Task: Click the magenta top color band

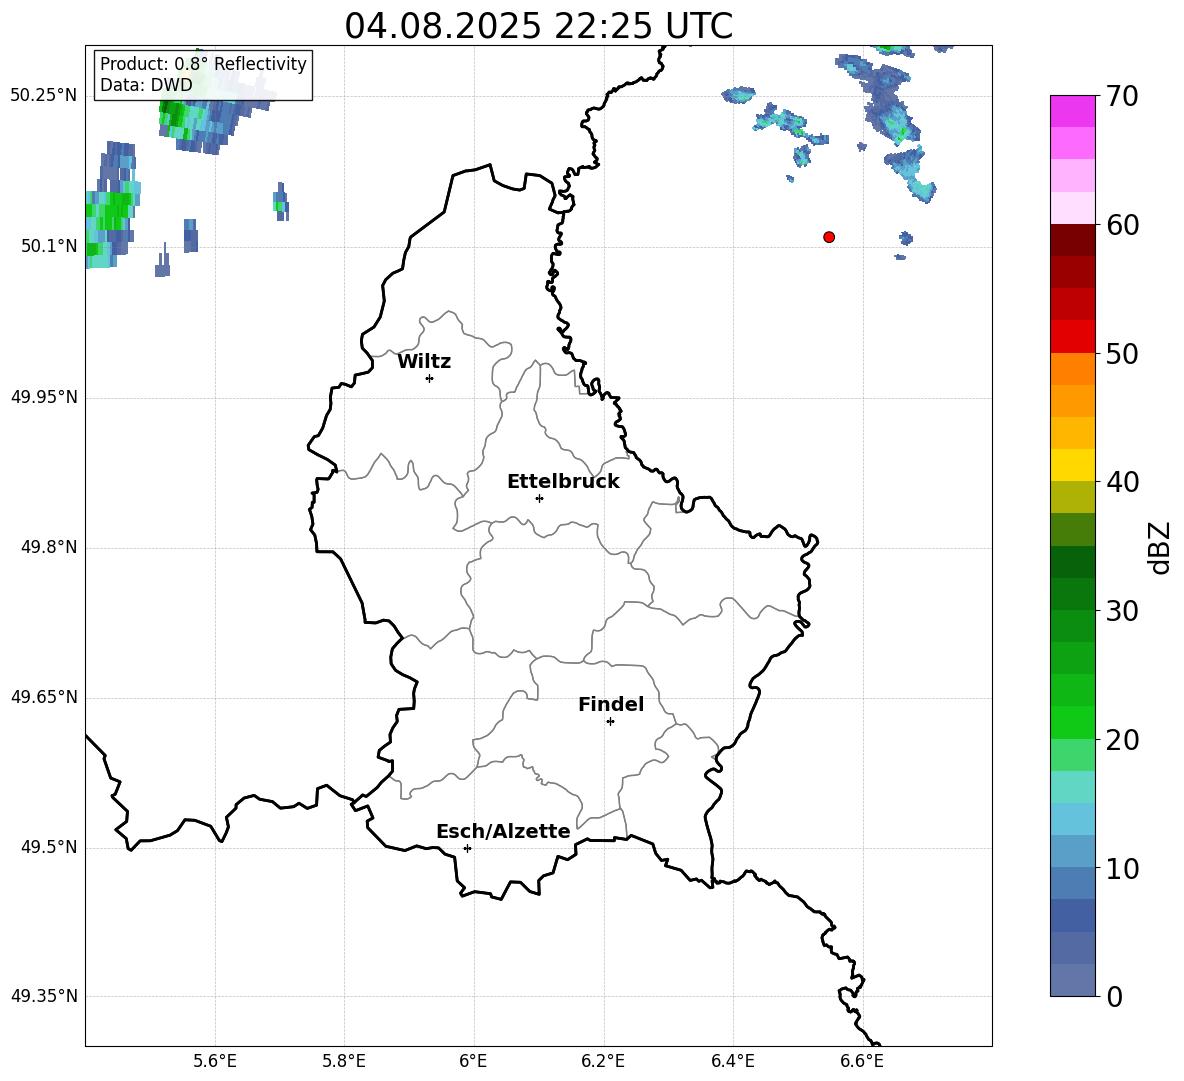Action: 1073,111
